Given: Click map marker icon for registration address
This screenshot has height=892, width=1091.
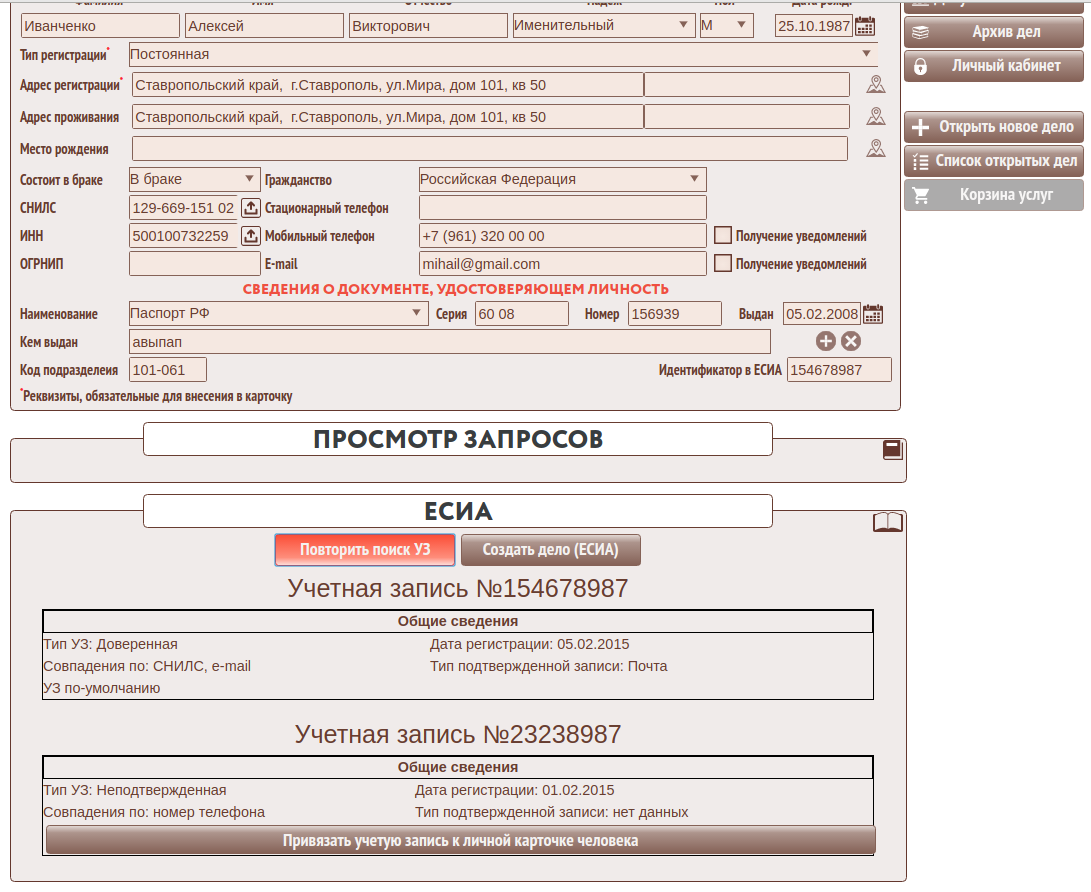Looking at the screenshot, I should pos(876,85).
